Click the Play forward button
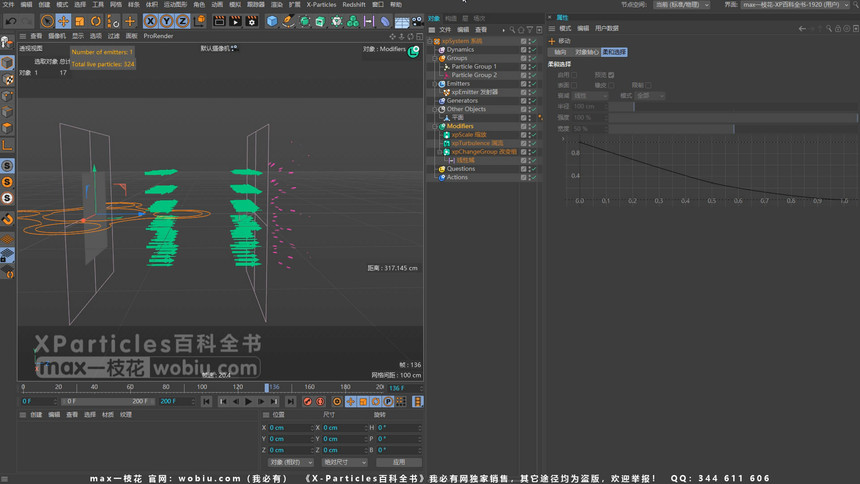Image resolution: width=860 pixels, height=484 pixels. (x=248, y=402)
